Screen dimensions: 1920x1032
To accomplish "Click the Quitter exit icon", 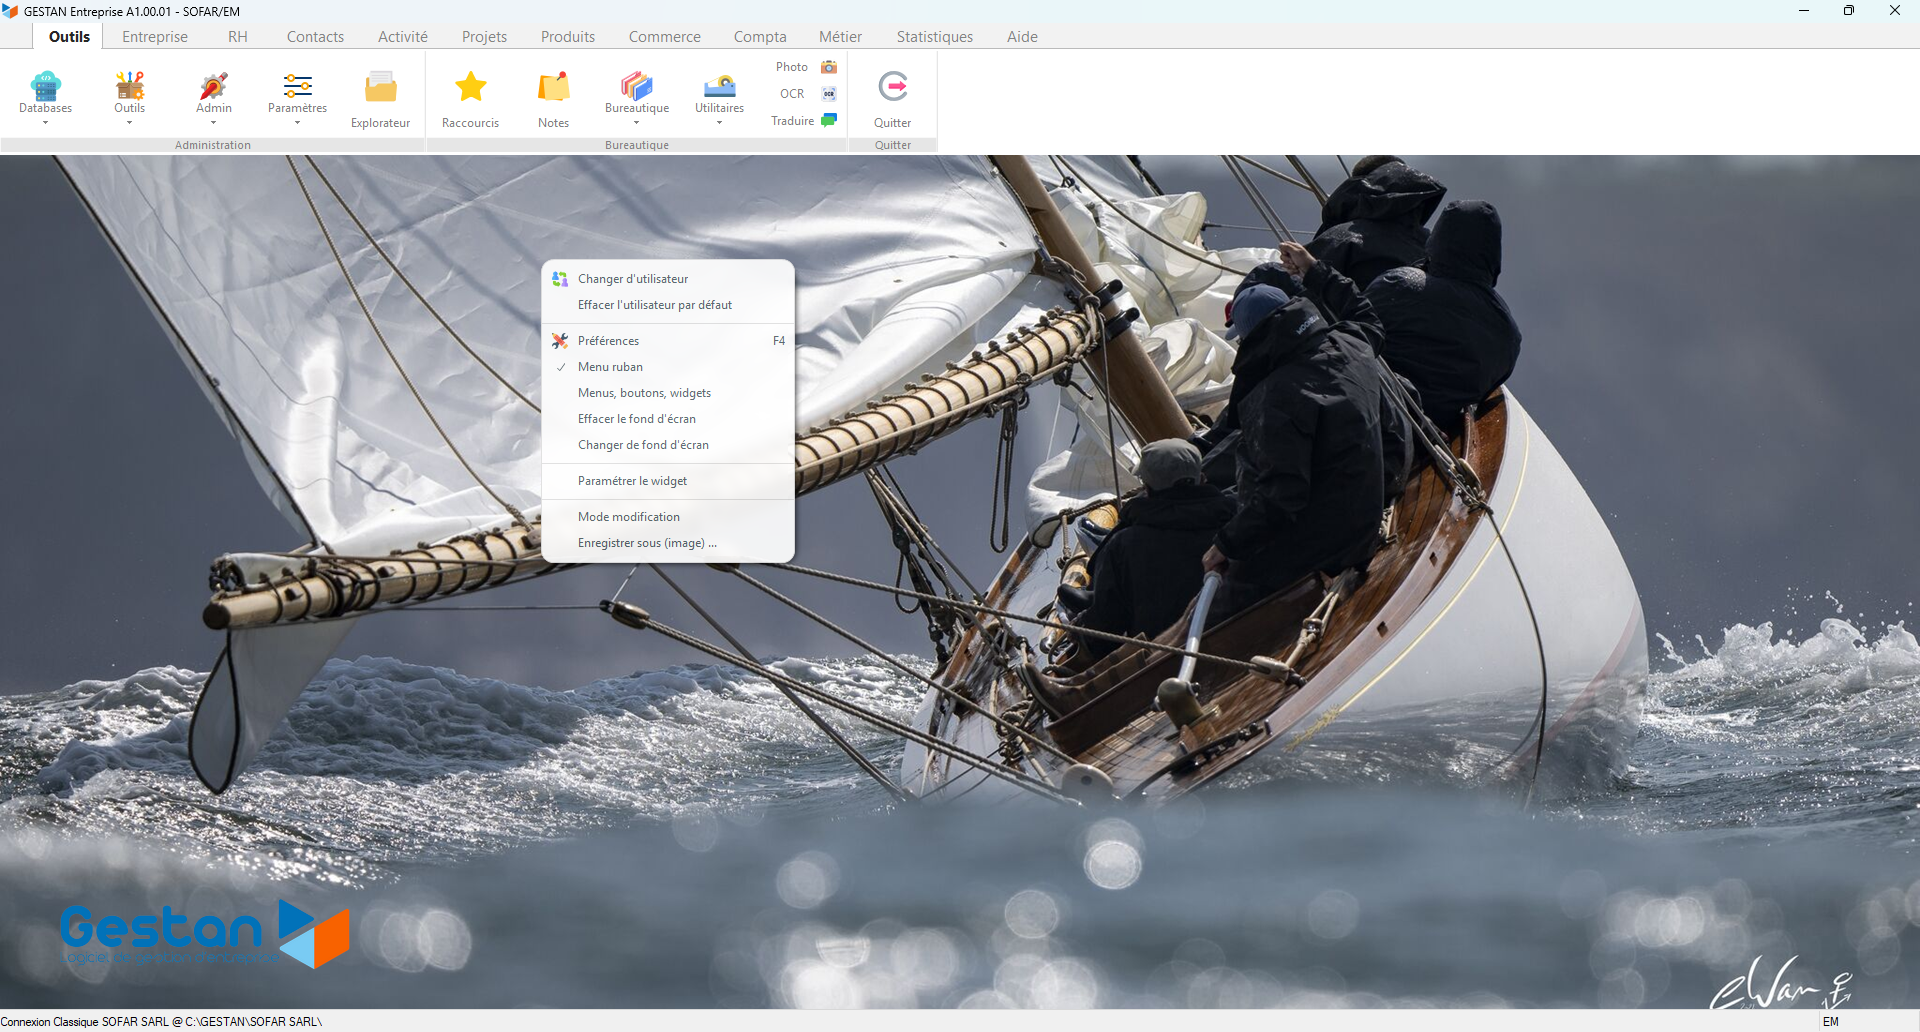I will pyautogui.click(x=892, y=87).
